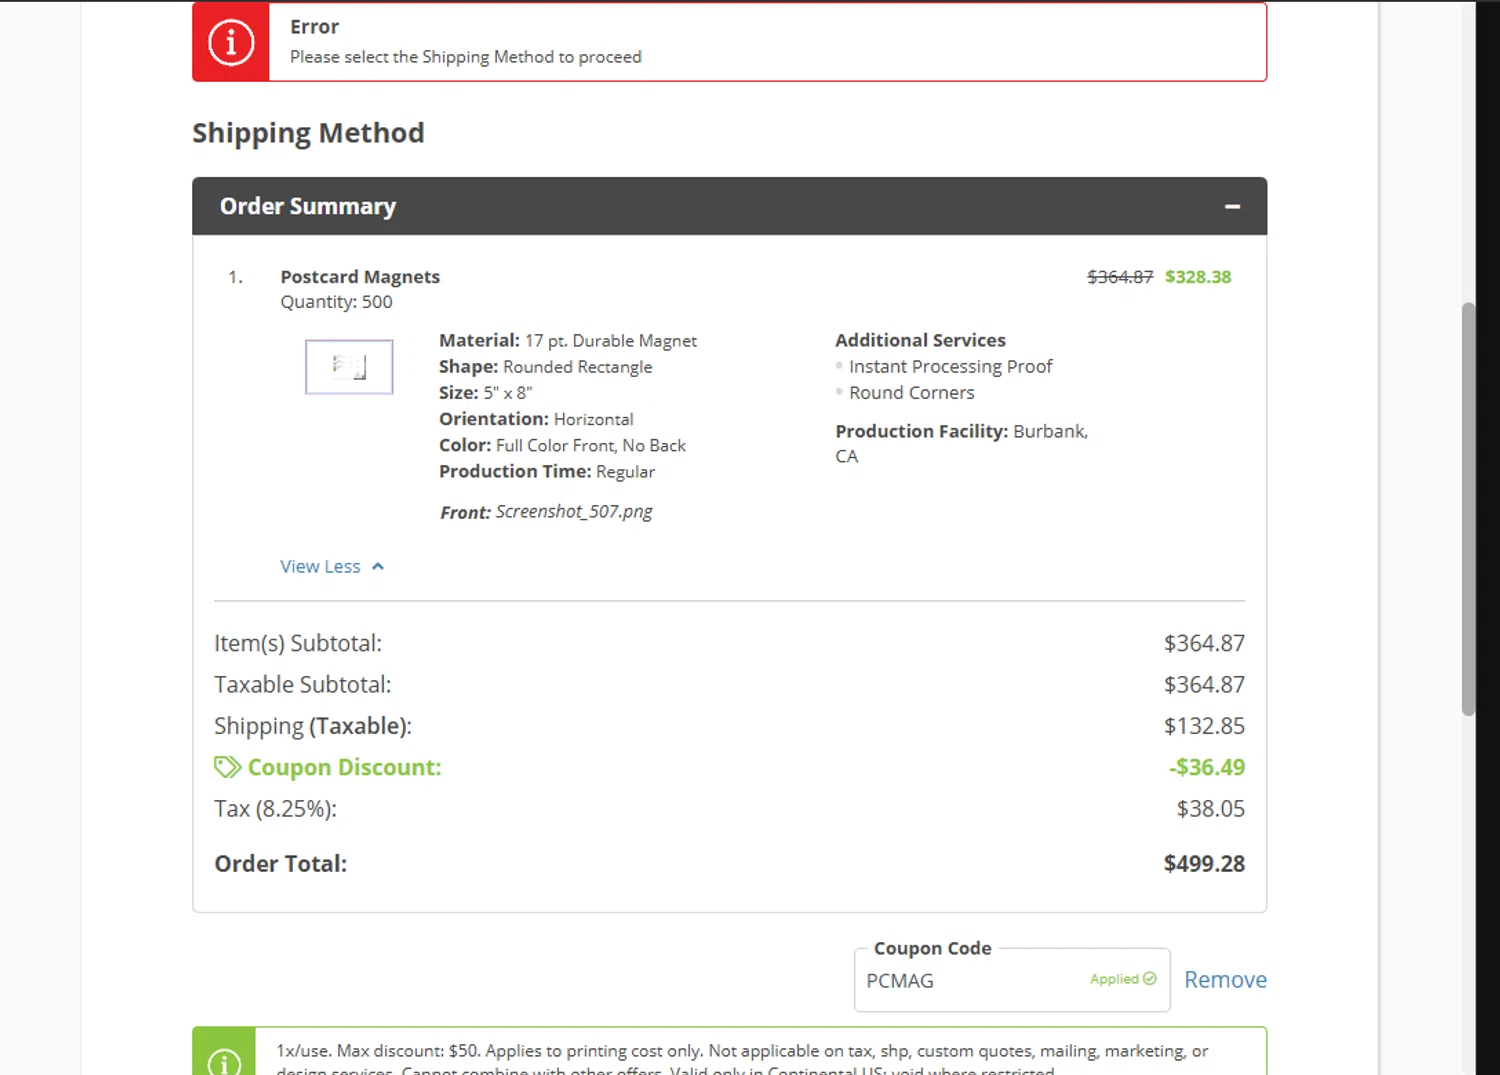Screen dimensions: 1500x1075
Task: Click the red error info icon
Action: coord(231,42)
